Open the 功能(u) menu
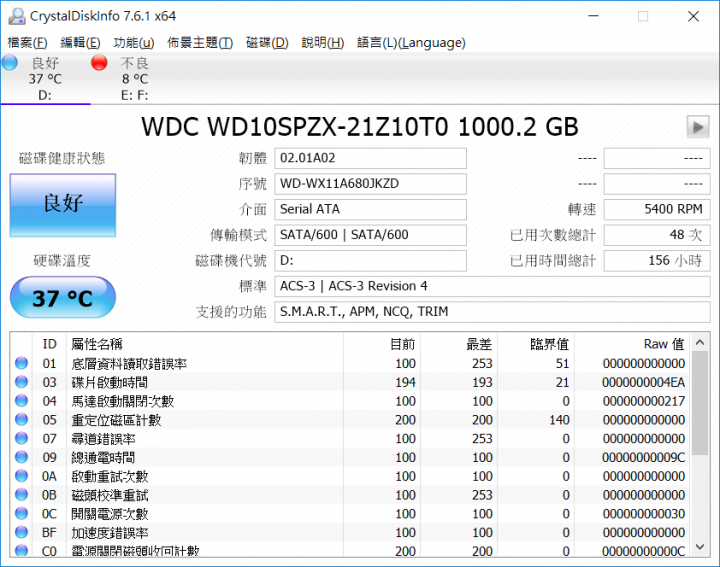This screenshot has width=720, height=567. point(134,43)
